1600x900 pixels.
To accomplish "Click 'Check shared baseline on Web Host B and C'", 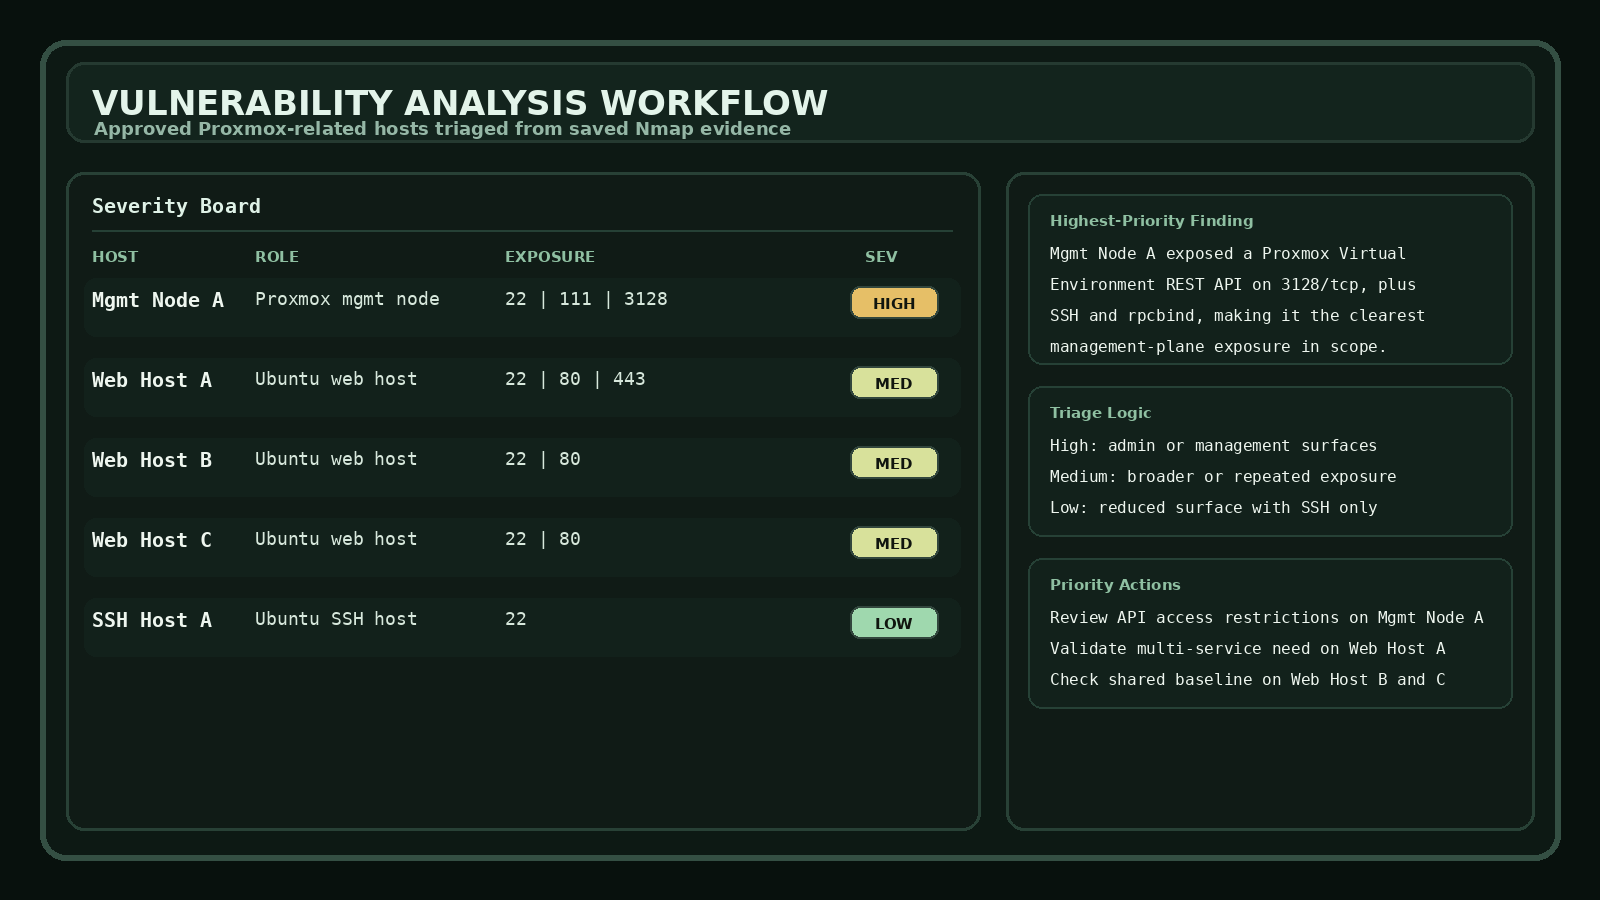I will (1247, 680).
